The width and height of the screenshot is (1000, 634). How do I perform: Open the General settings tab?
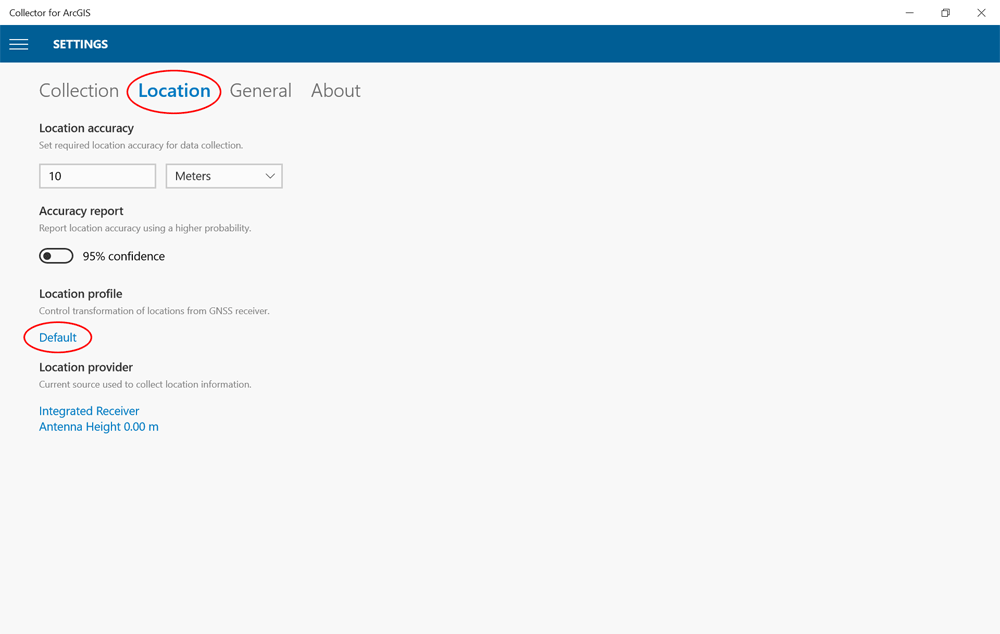tap(260, 91)
